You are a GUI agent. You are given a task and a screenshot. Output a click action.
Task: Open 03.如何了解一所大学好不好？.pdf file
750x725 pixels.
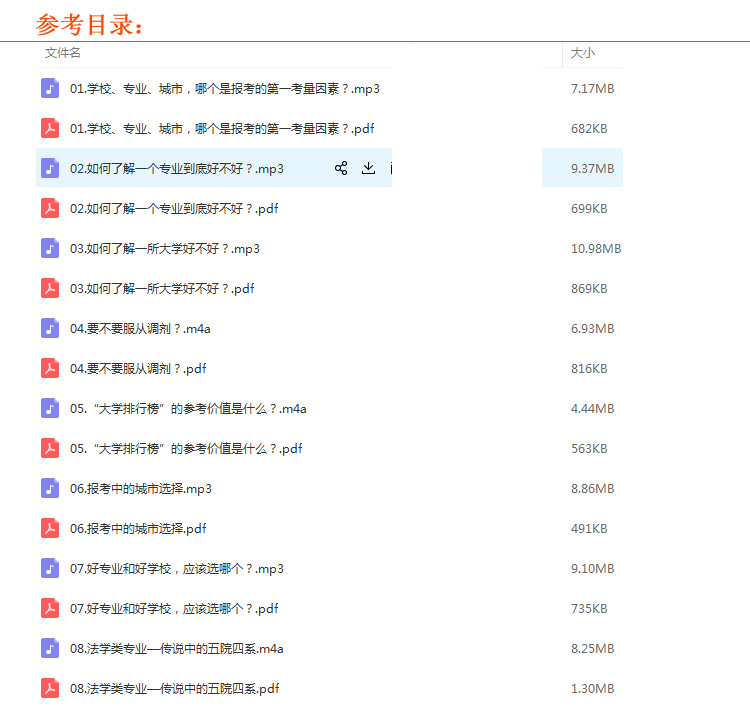tap(162, 288)
